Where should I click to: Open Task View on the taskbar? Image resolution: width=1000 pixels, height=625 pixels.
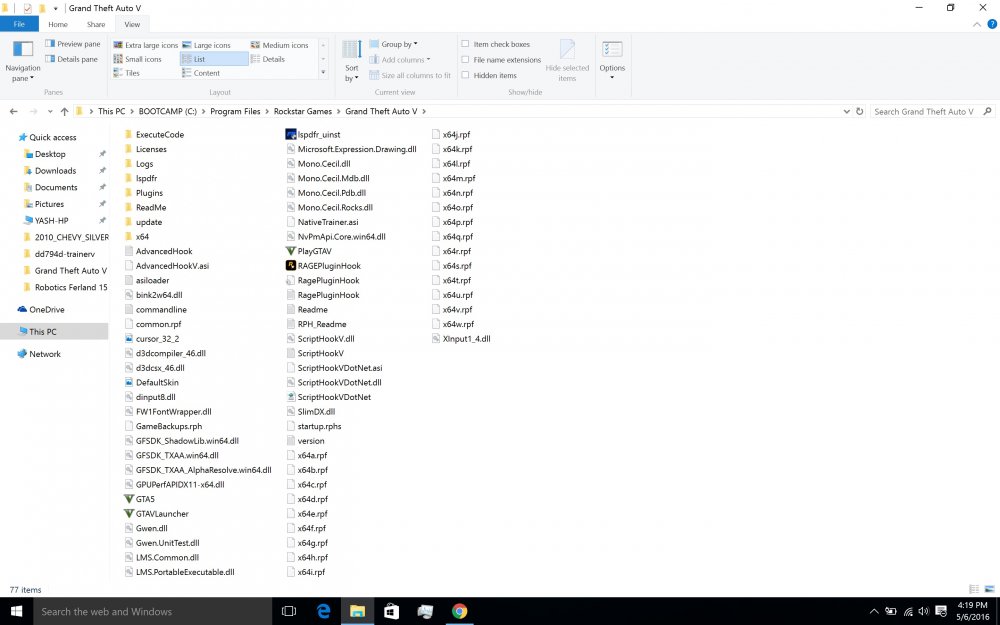pos(289,612)
